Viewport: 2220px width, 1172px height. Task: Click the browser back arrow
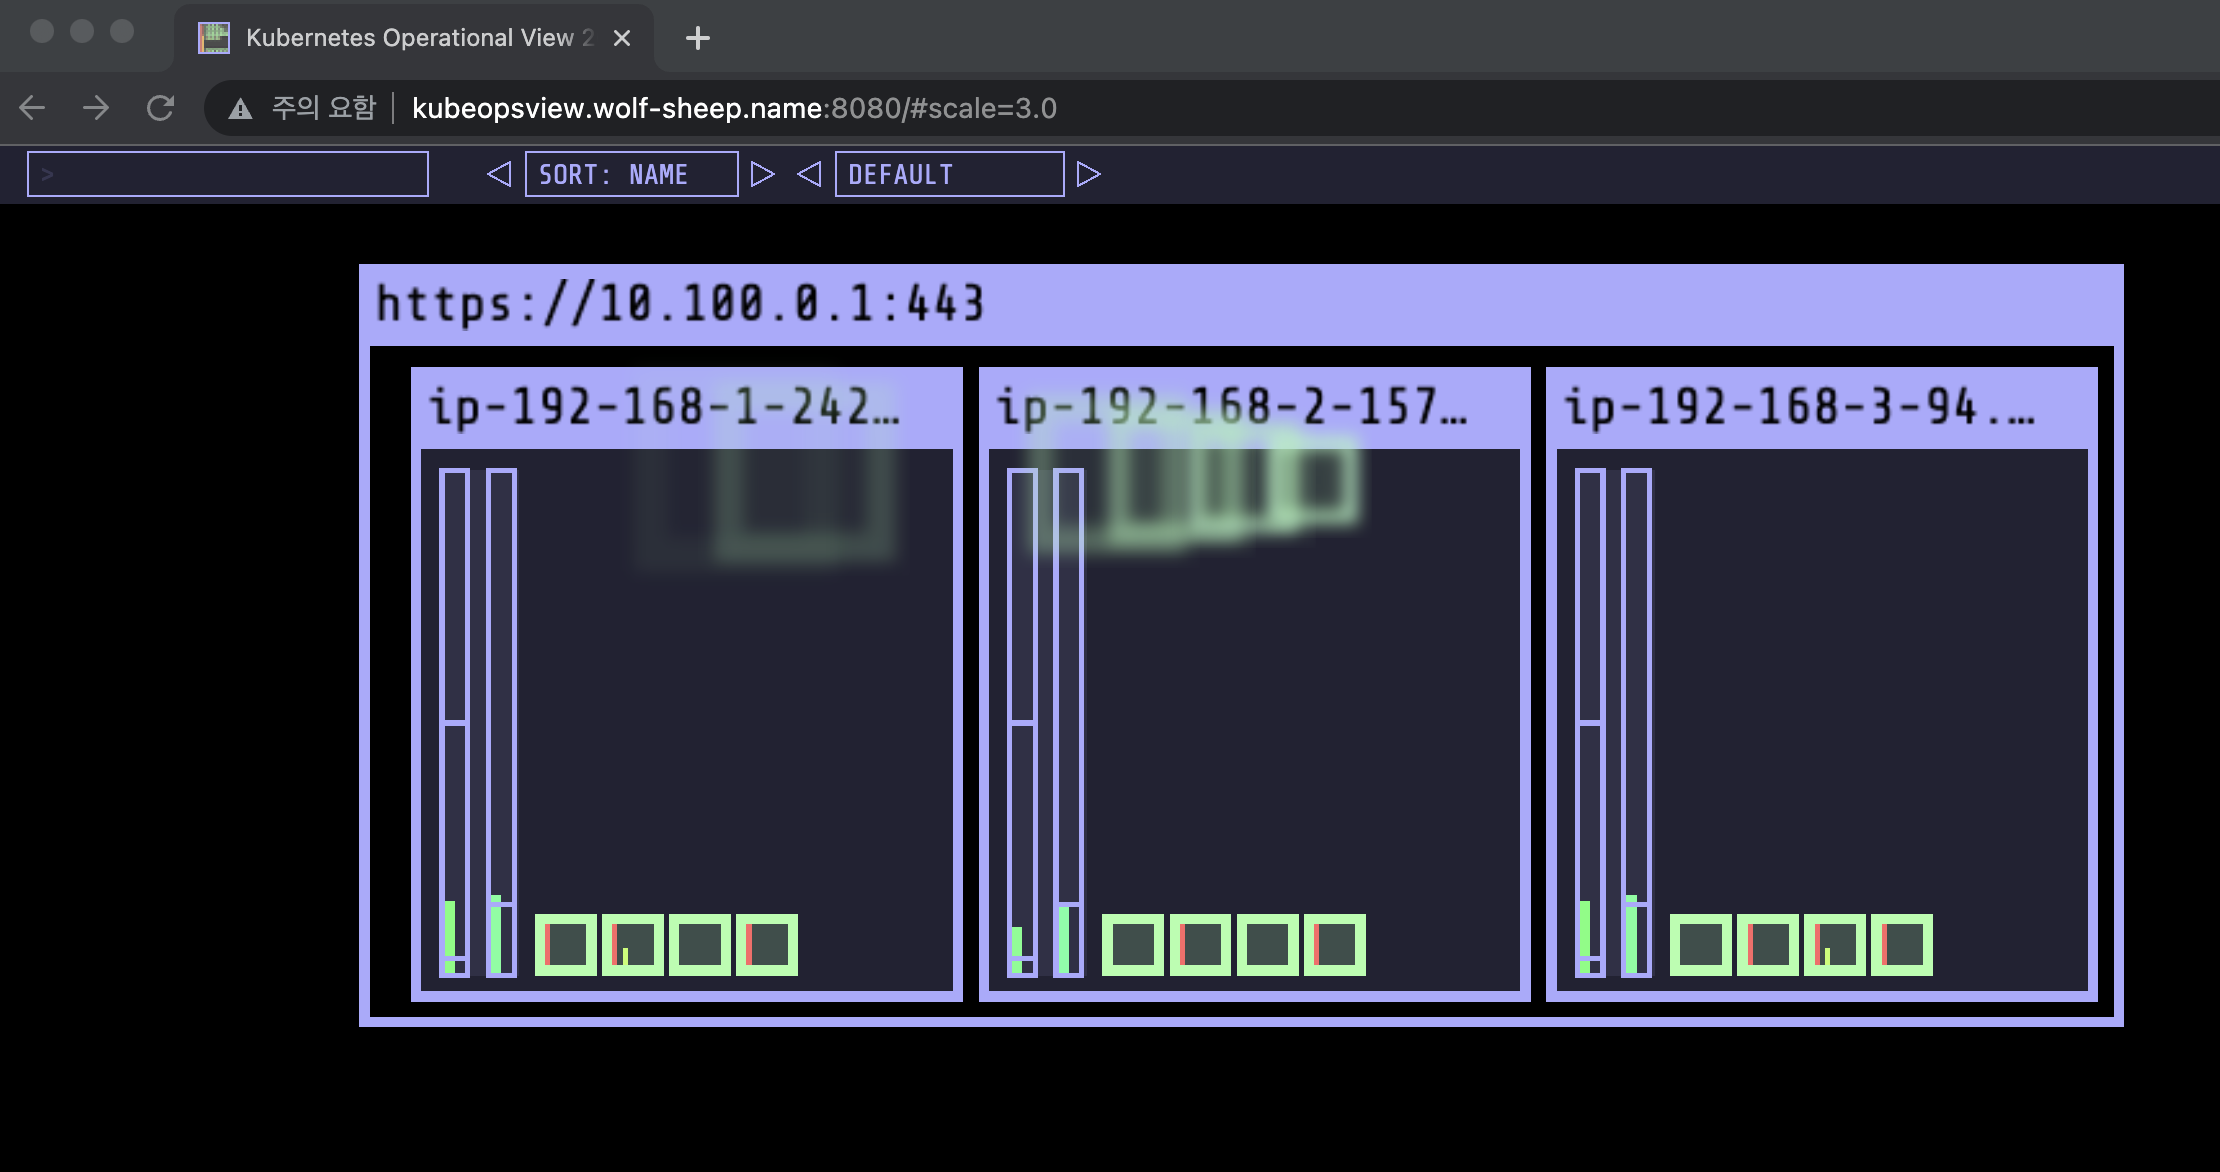pyautogui.click(x=33, y=108)
